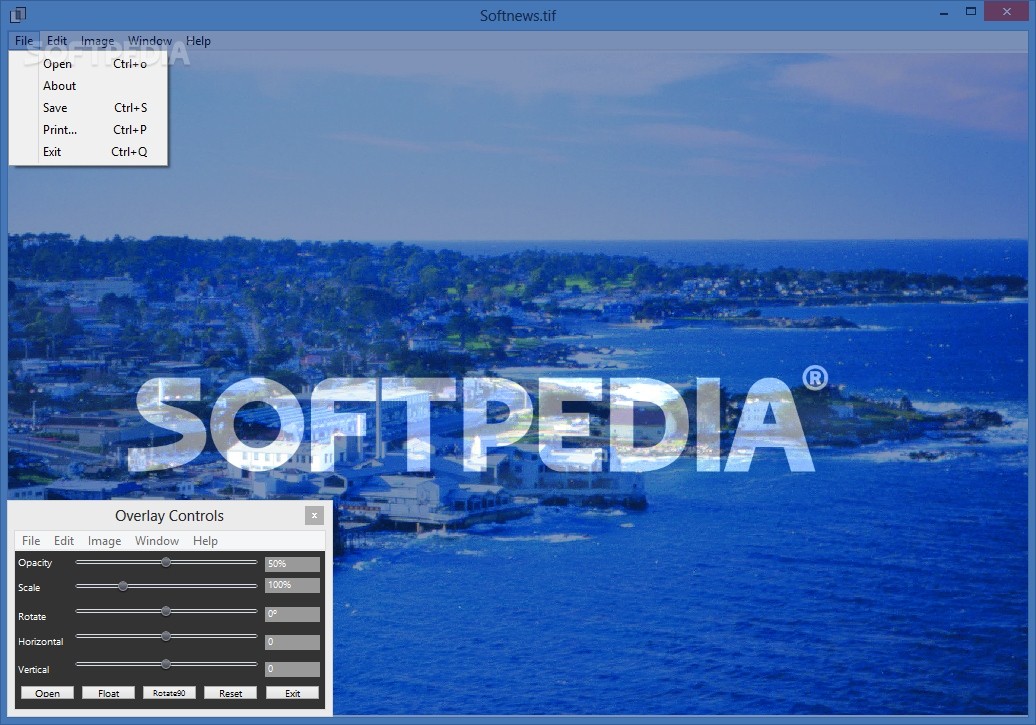Open the Window menu in main window
Viewport: 1036px width, 725px height.
click(150, 41)
